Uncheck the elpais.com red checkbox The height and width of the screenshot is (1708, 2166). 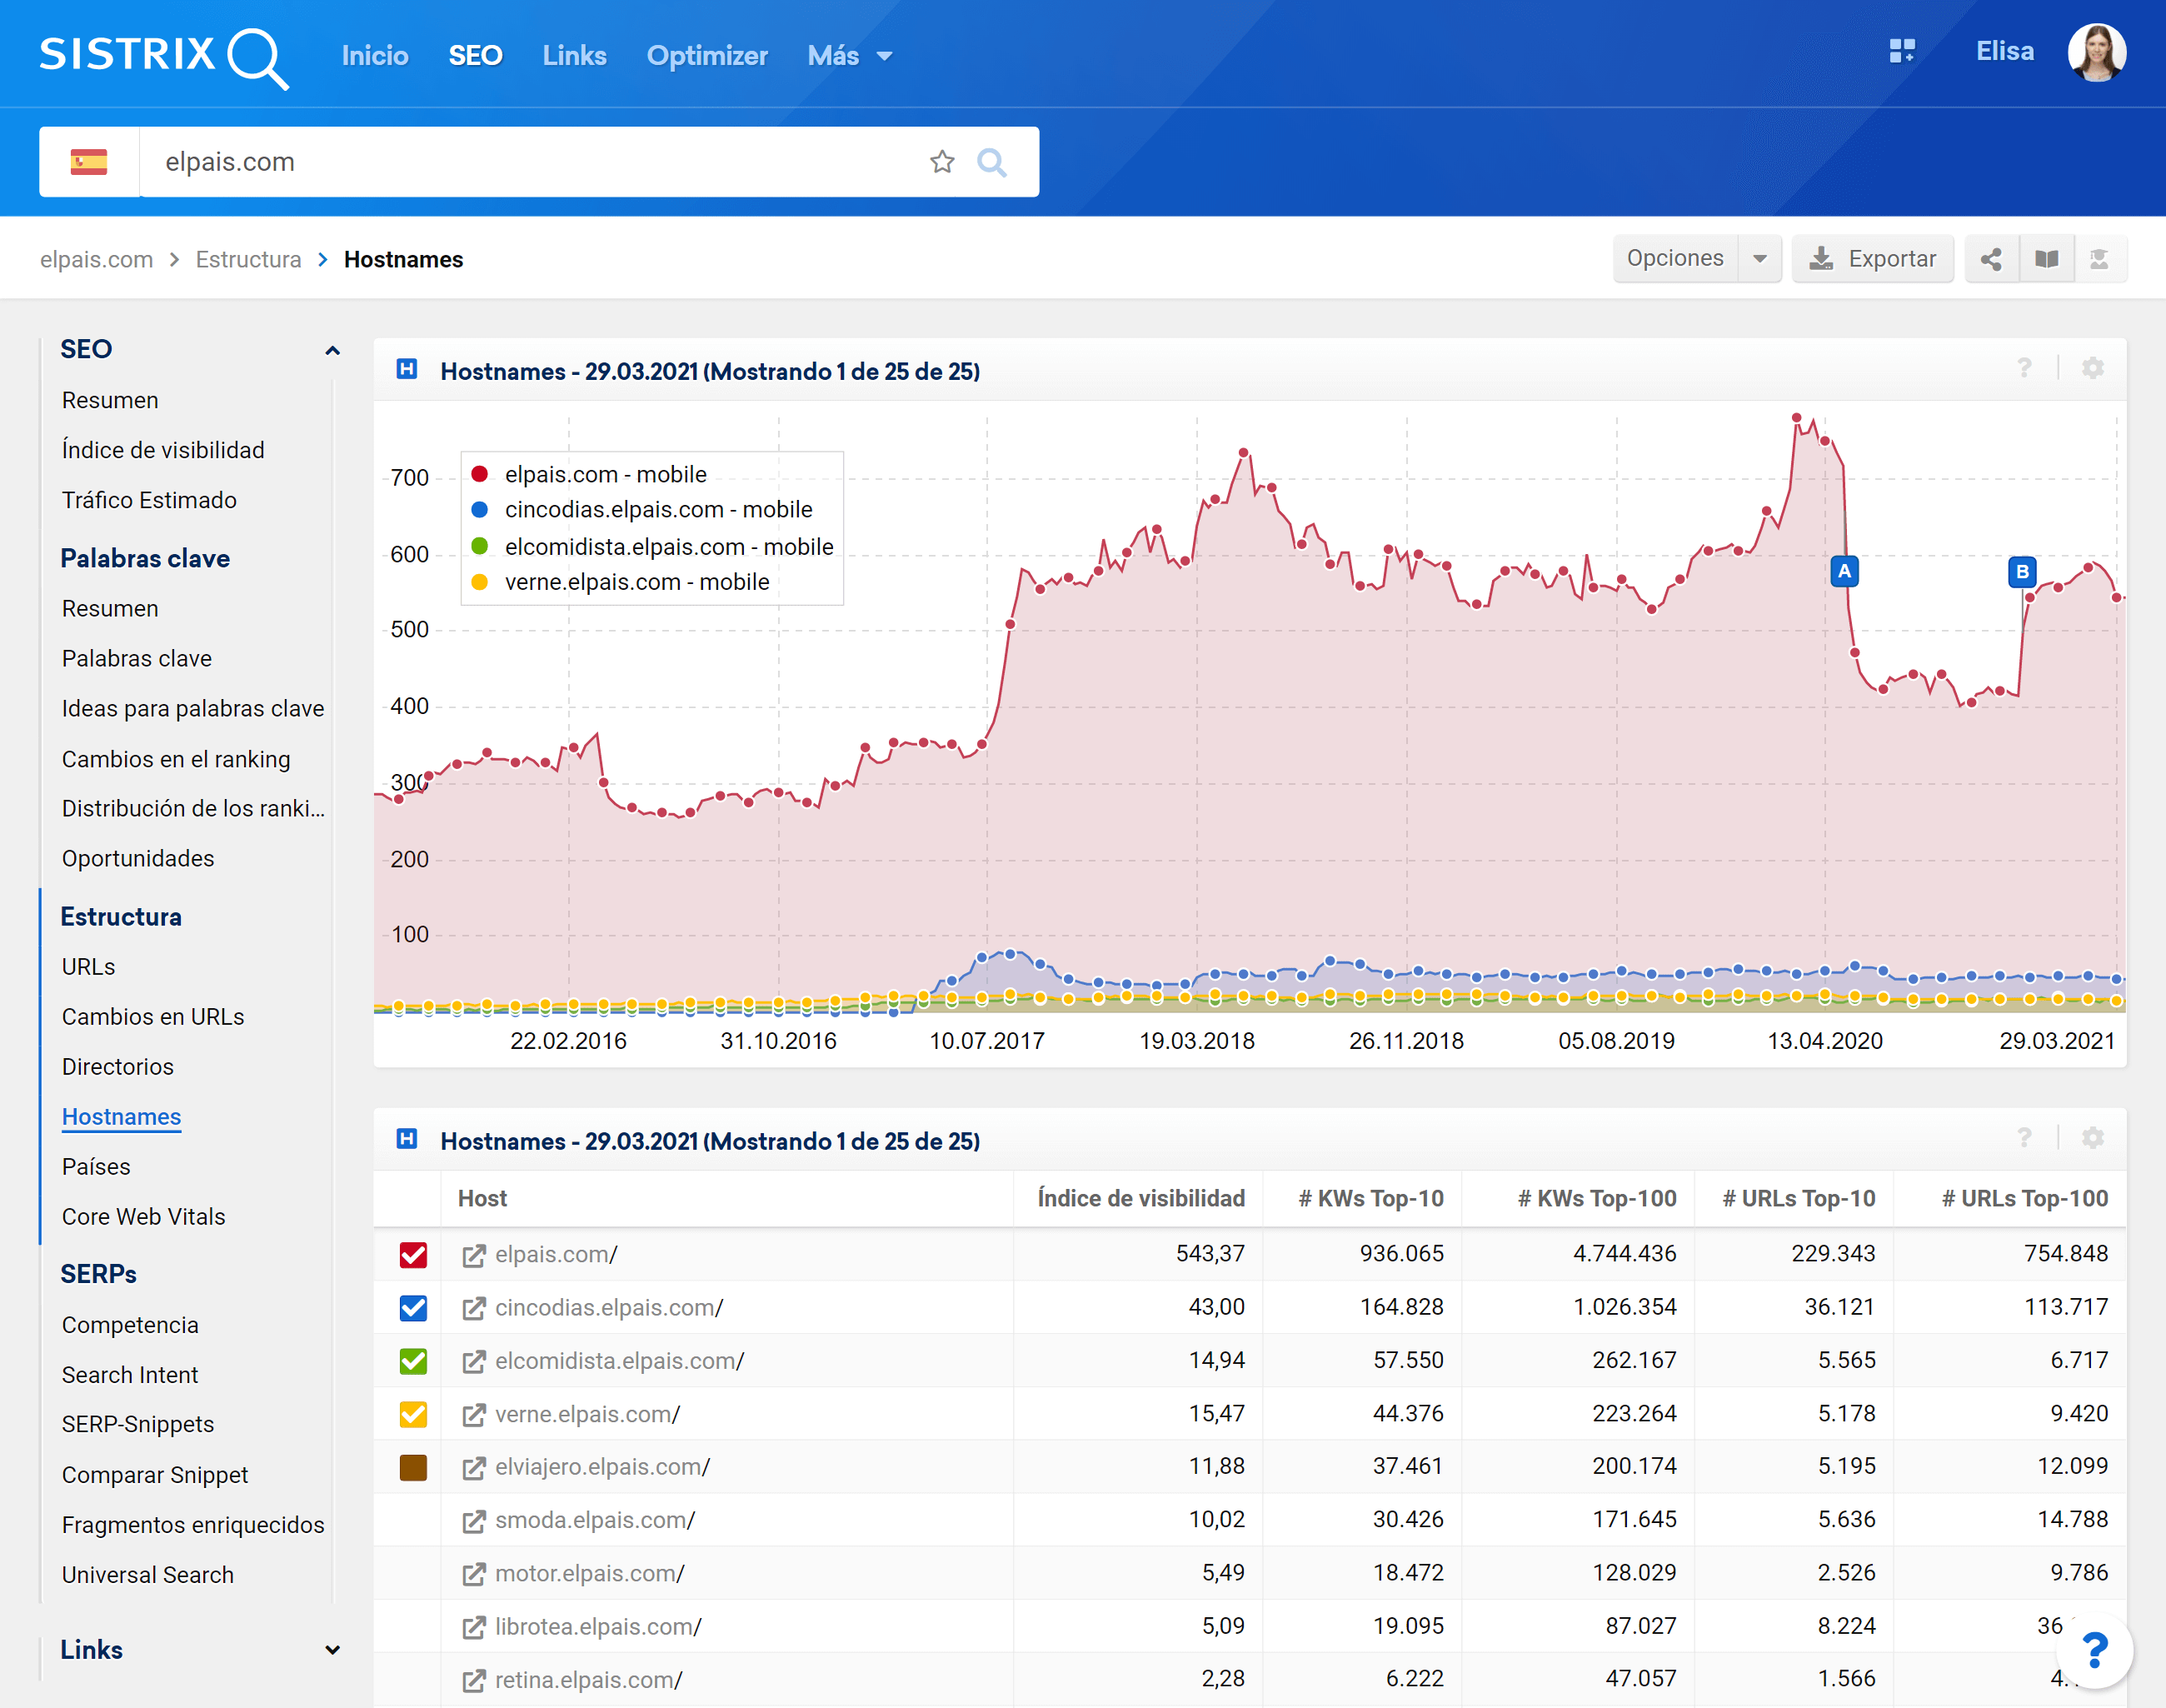(413, 1255)
